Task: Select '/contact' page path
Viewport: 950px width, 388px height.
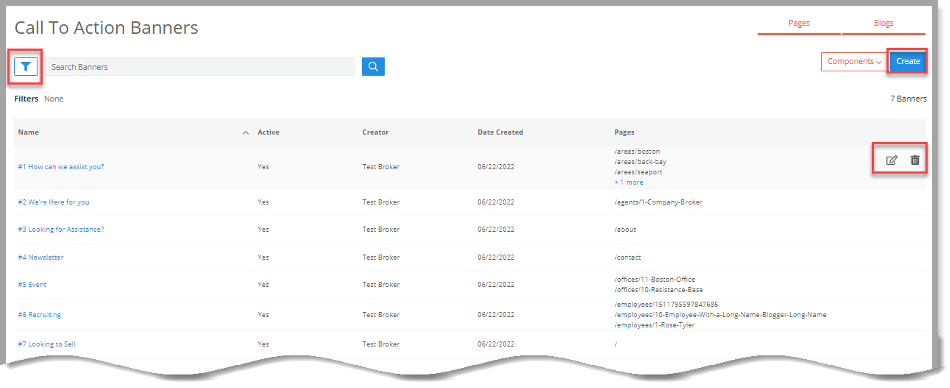Action: 628,258
